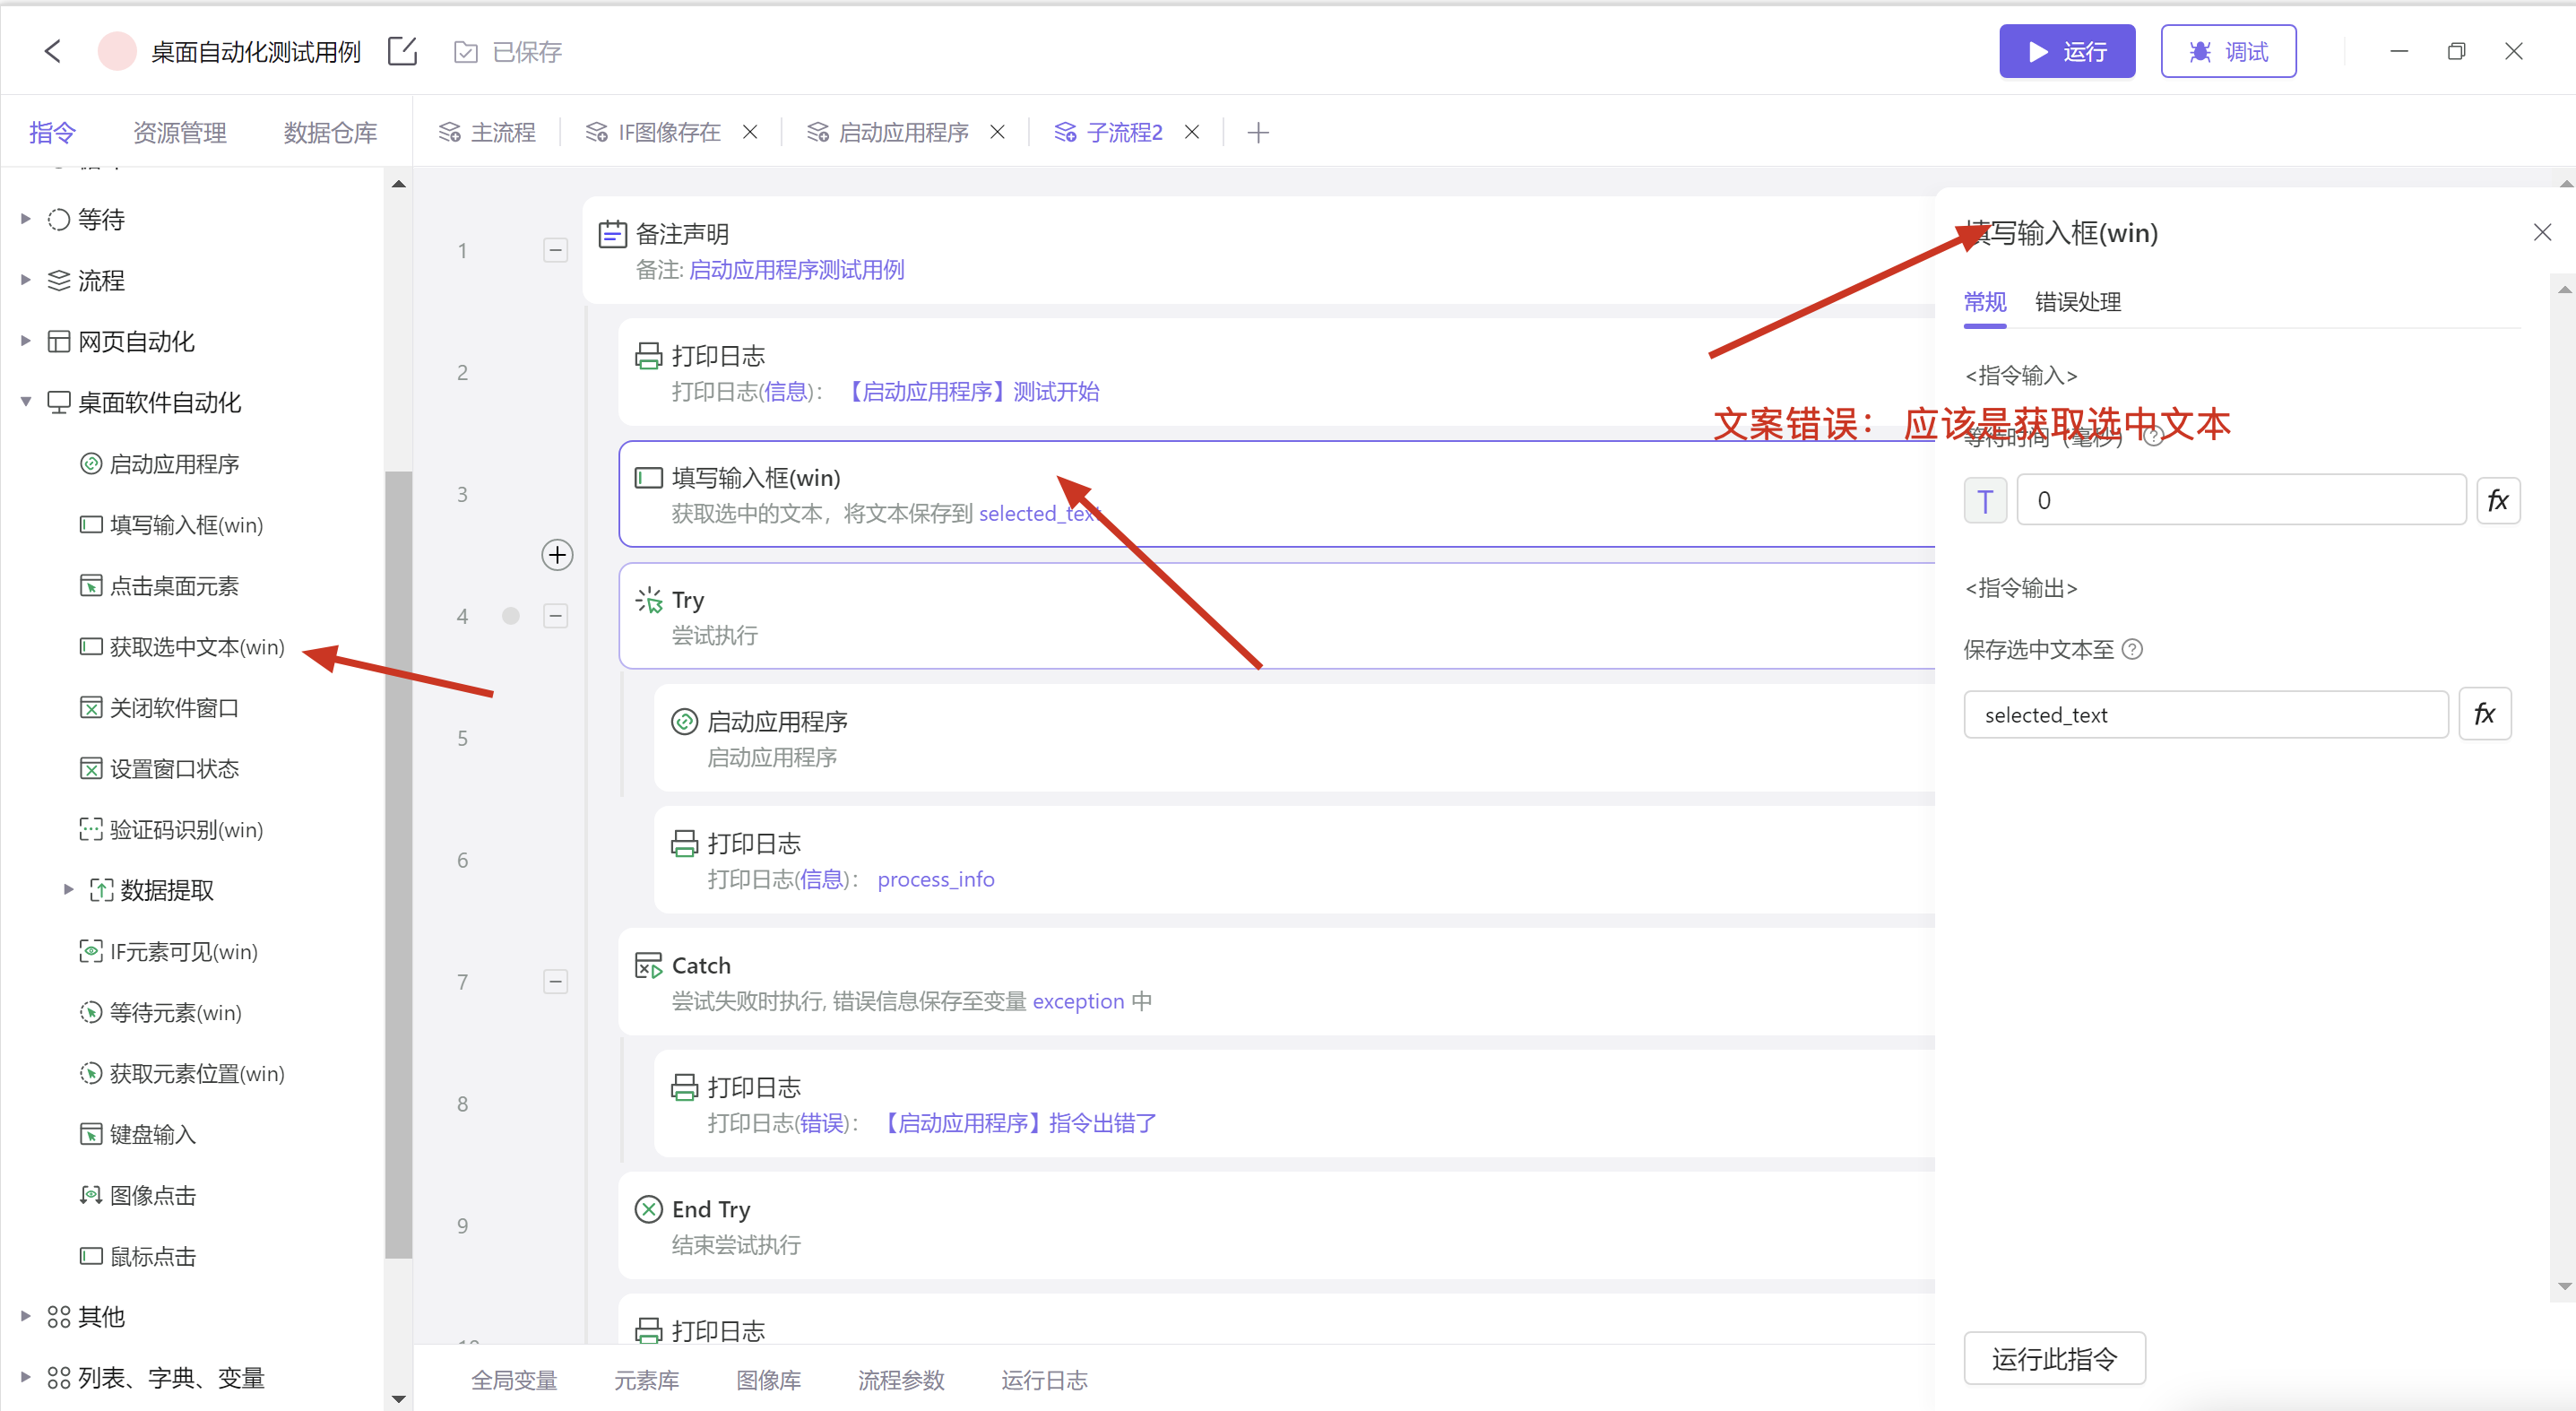Select 图像点击 command

138,1195
